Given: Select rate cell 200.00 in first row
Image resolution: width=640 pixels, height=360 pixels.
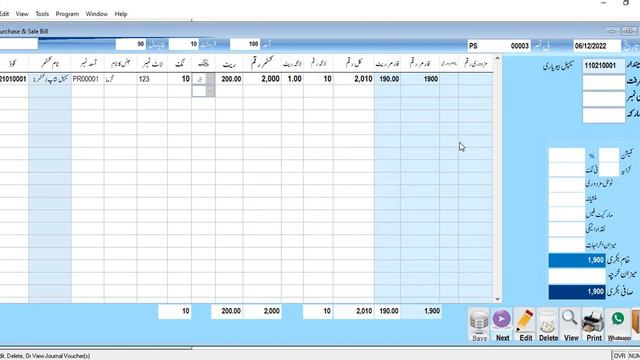Looking at the screenshot, I should (x=229, y=79).
